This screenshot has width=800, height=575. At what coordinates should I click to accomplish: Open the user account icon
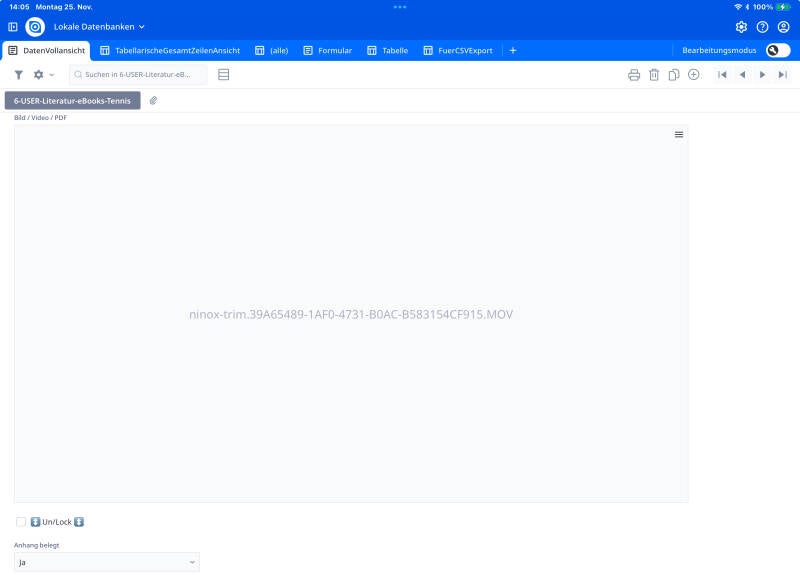pyautogui.click(x=783, y=27)
